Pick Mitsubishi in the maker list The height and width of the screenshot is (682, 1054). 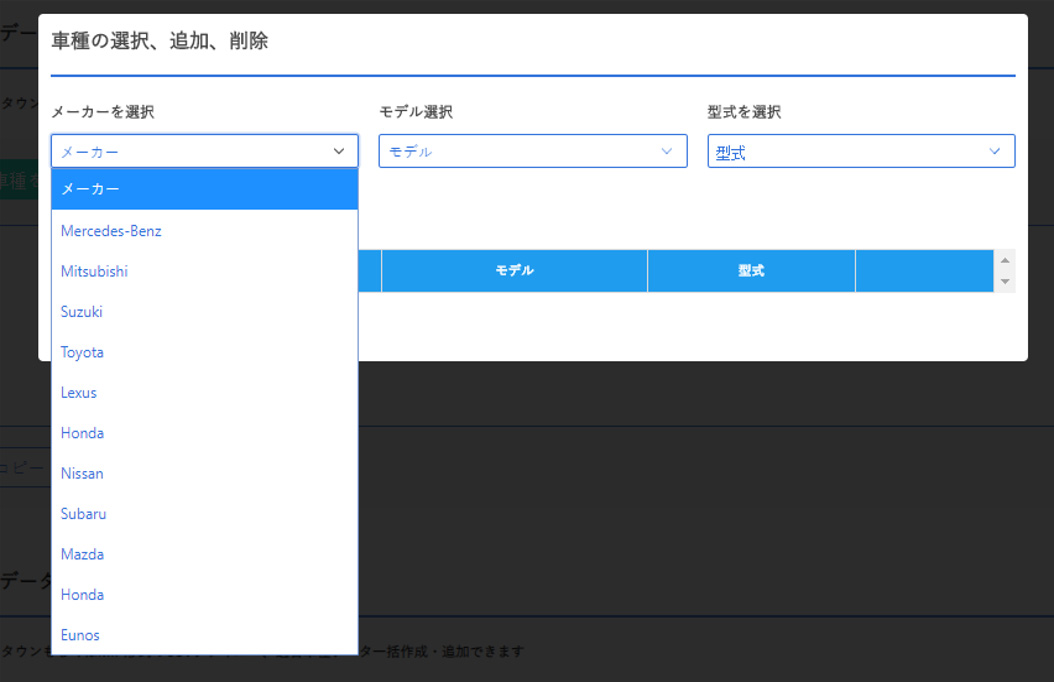tap(204, 271)
